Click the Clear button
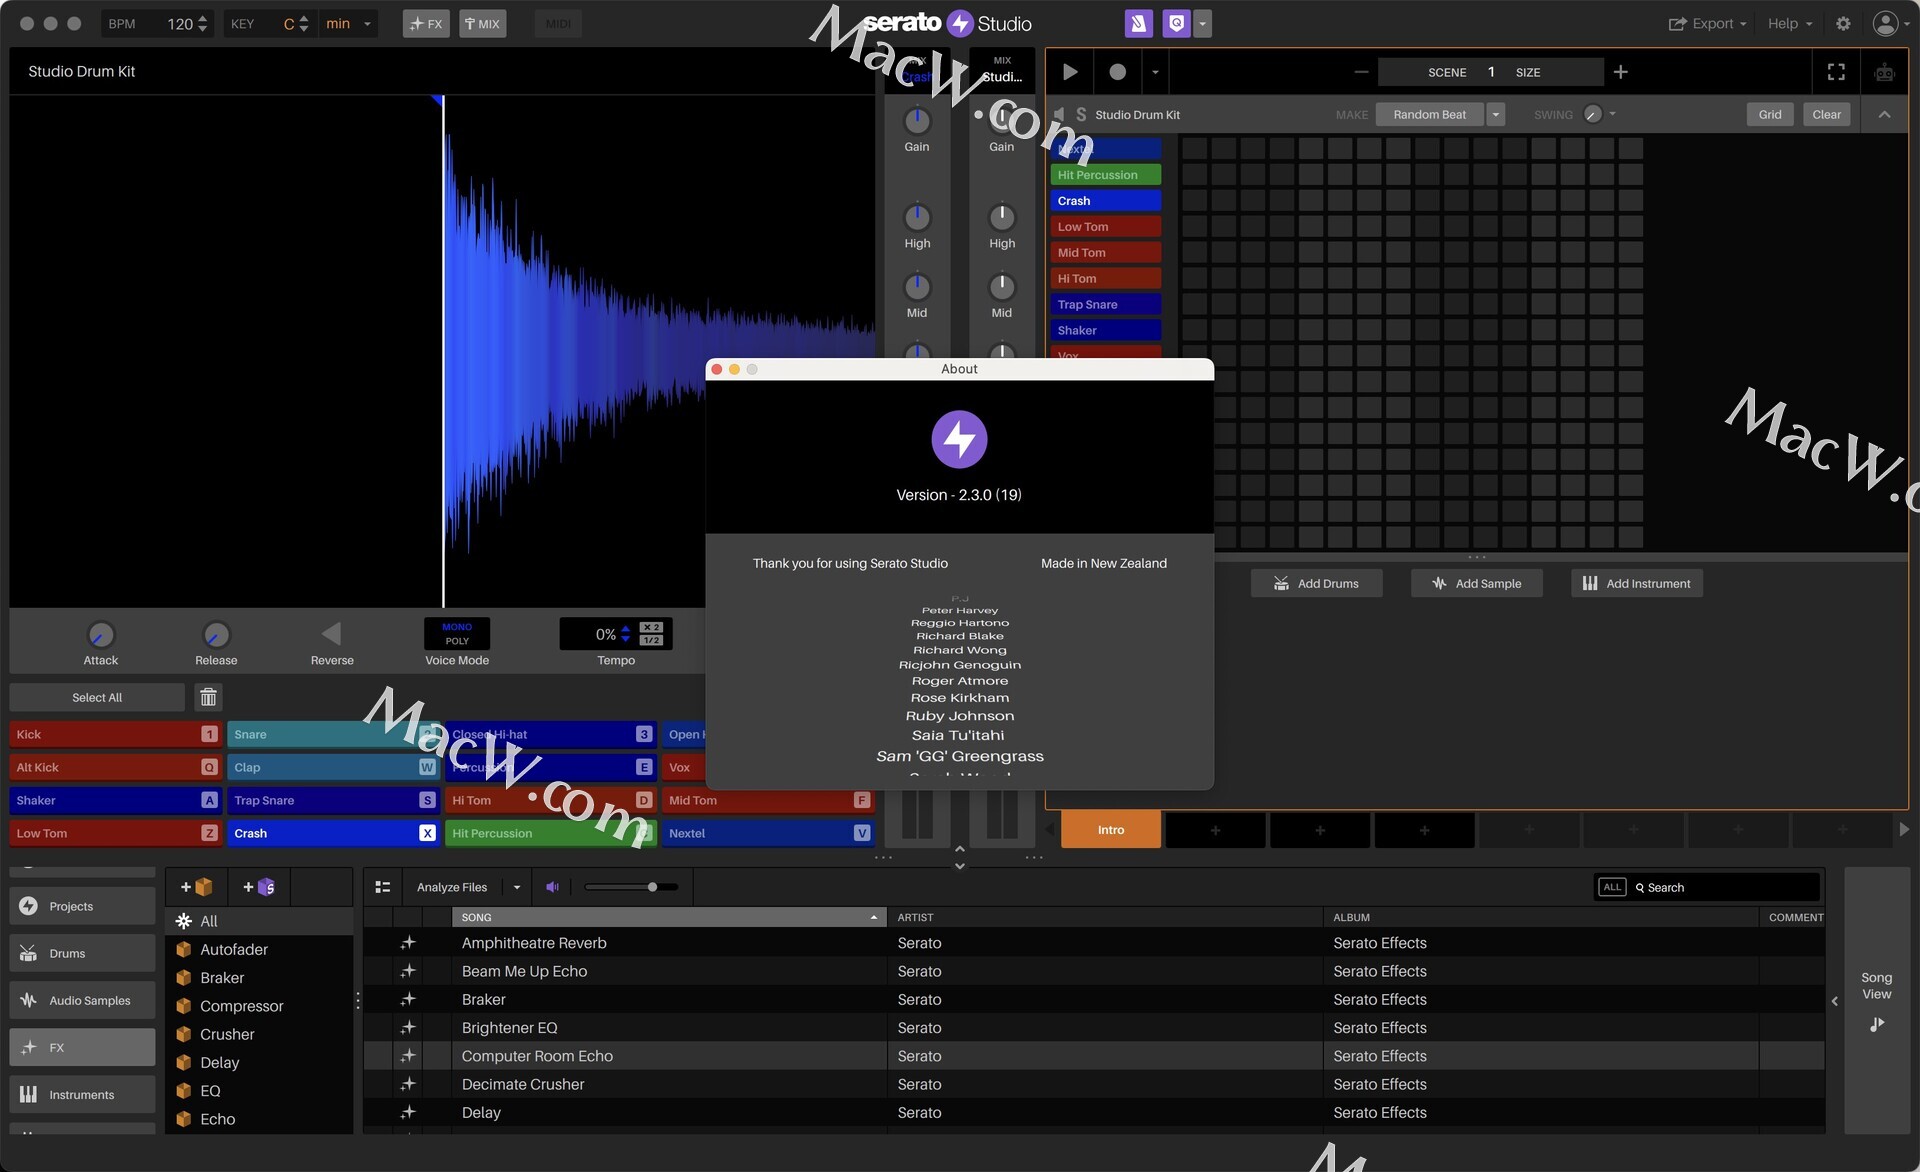 pos(1826,115)
